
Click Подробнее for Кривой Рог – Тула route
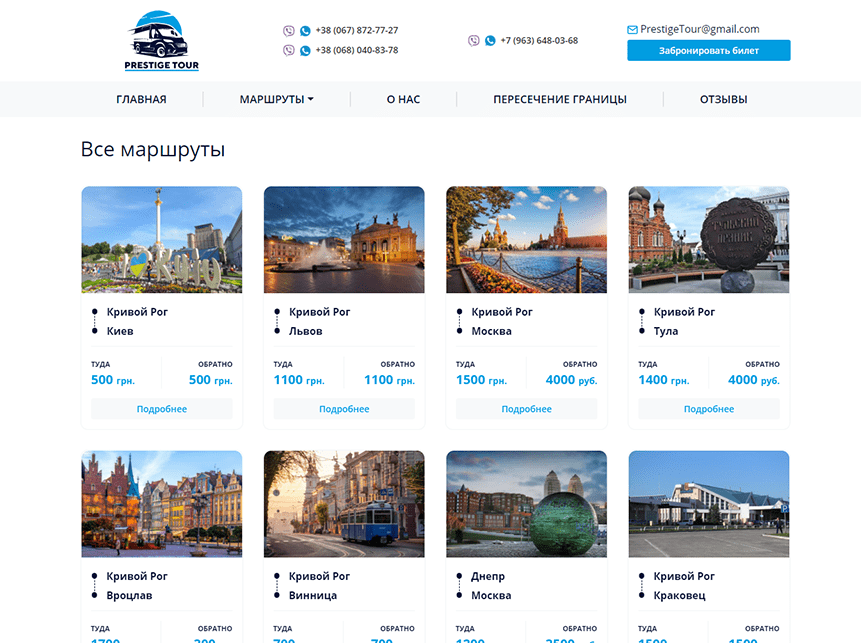coord(709,409)
